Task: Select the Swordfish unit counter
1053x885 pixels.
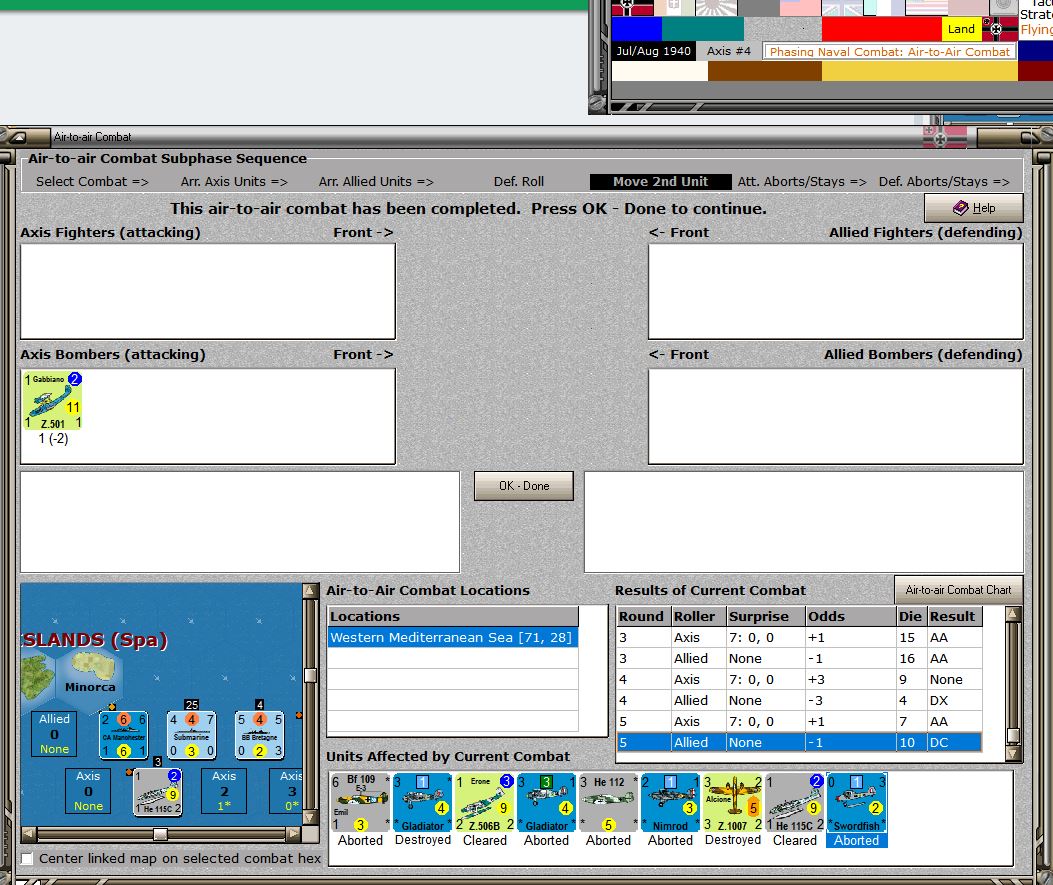Action: (856, 802)
